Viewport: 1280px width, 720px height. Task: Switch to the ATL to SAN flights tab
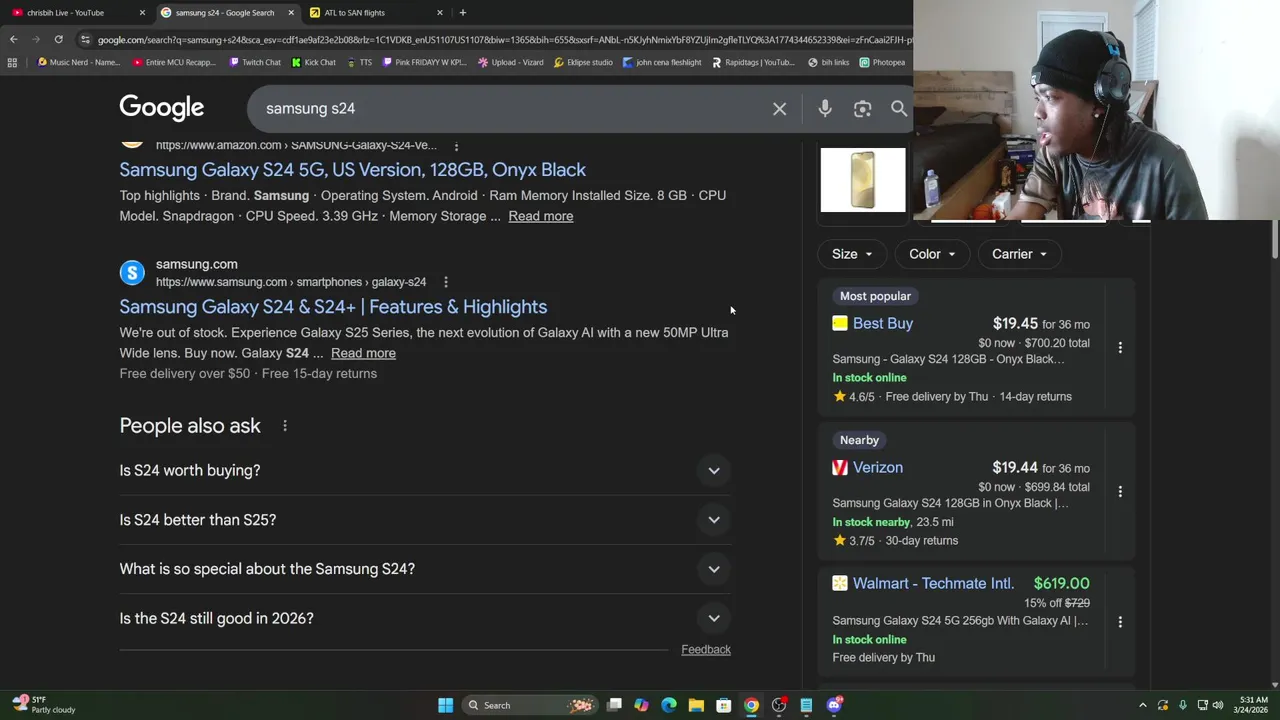point(370,13)
